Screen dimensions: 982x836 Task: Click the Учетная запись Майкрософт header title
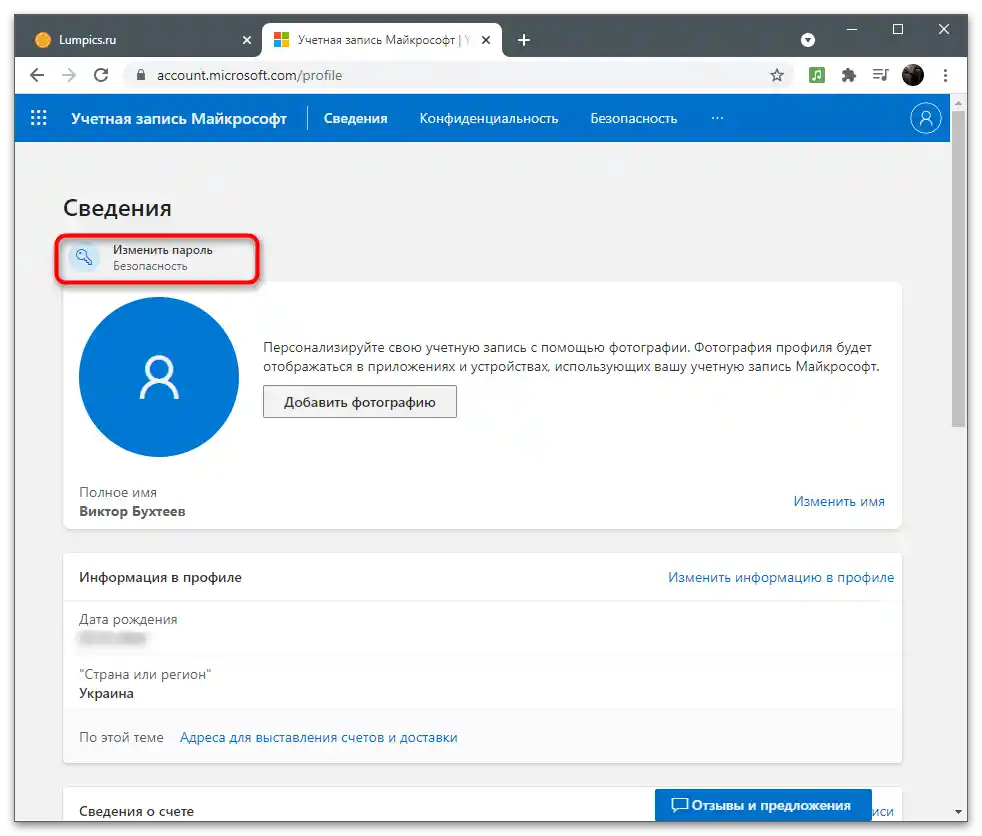(x=178, y=118)
